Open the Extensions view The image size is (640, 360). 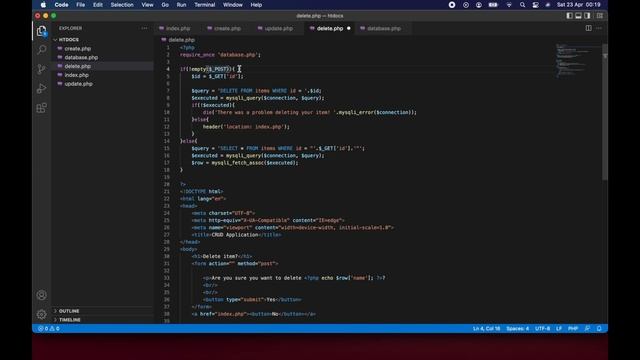41,108
